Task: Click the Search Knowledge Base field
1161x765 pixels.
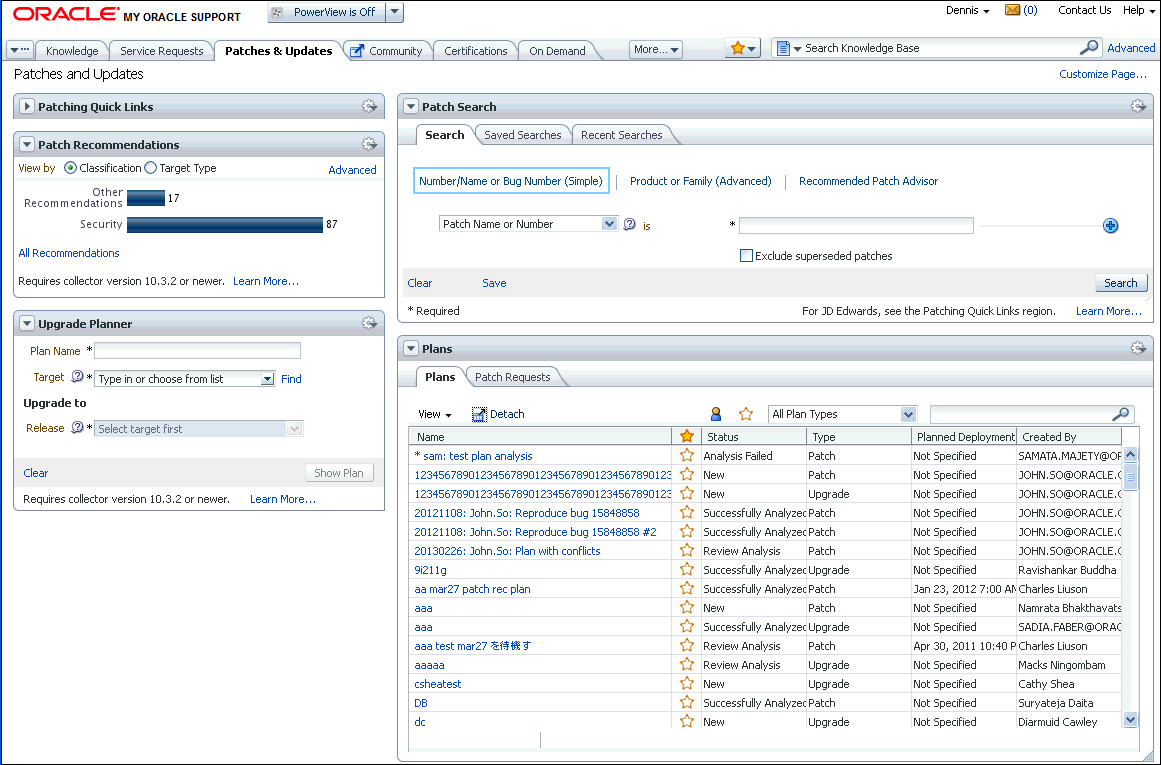Action: [x=939, y=48]
